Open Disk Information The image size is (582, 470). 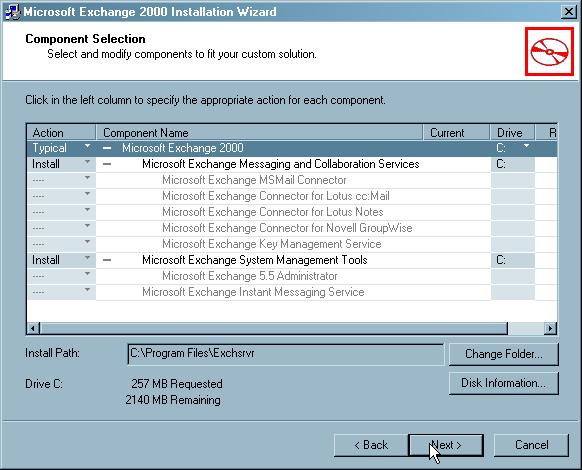point(503,383)
